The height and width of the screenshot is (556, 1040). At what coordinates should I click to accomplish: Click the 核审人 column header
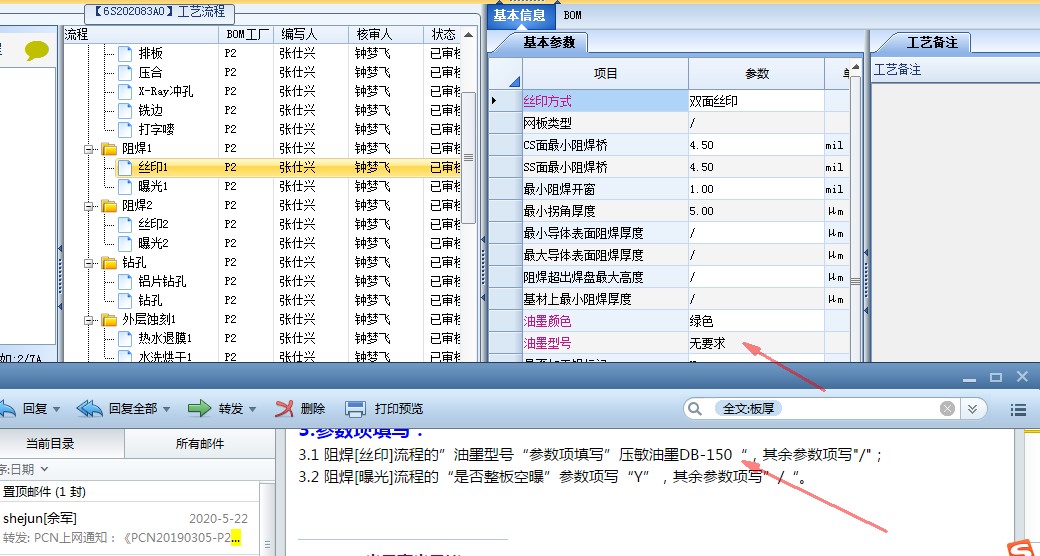386,35
